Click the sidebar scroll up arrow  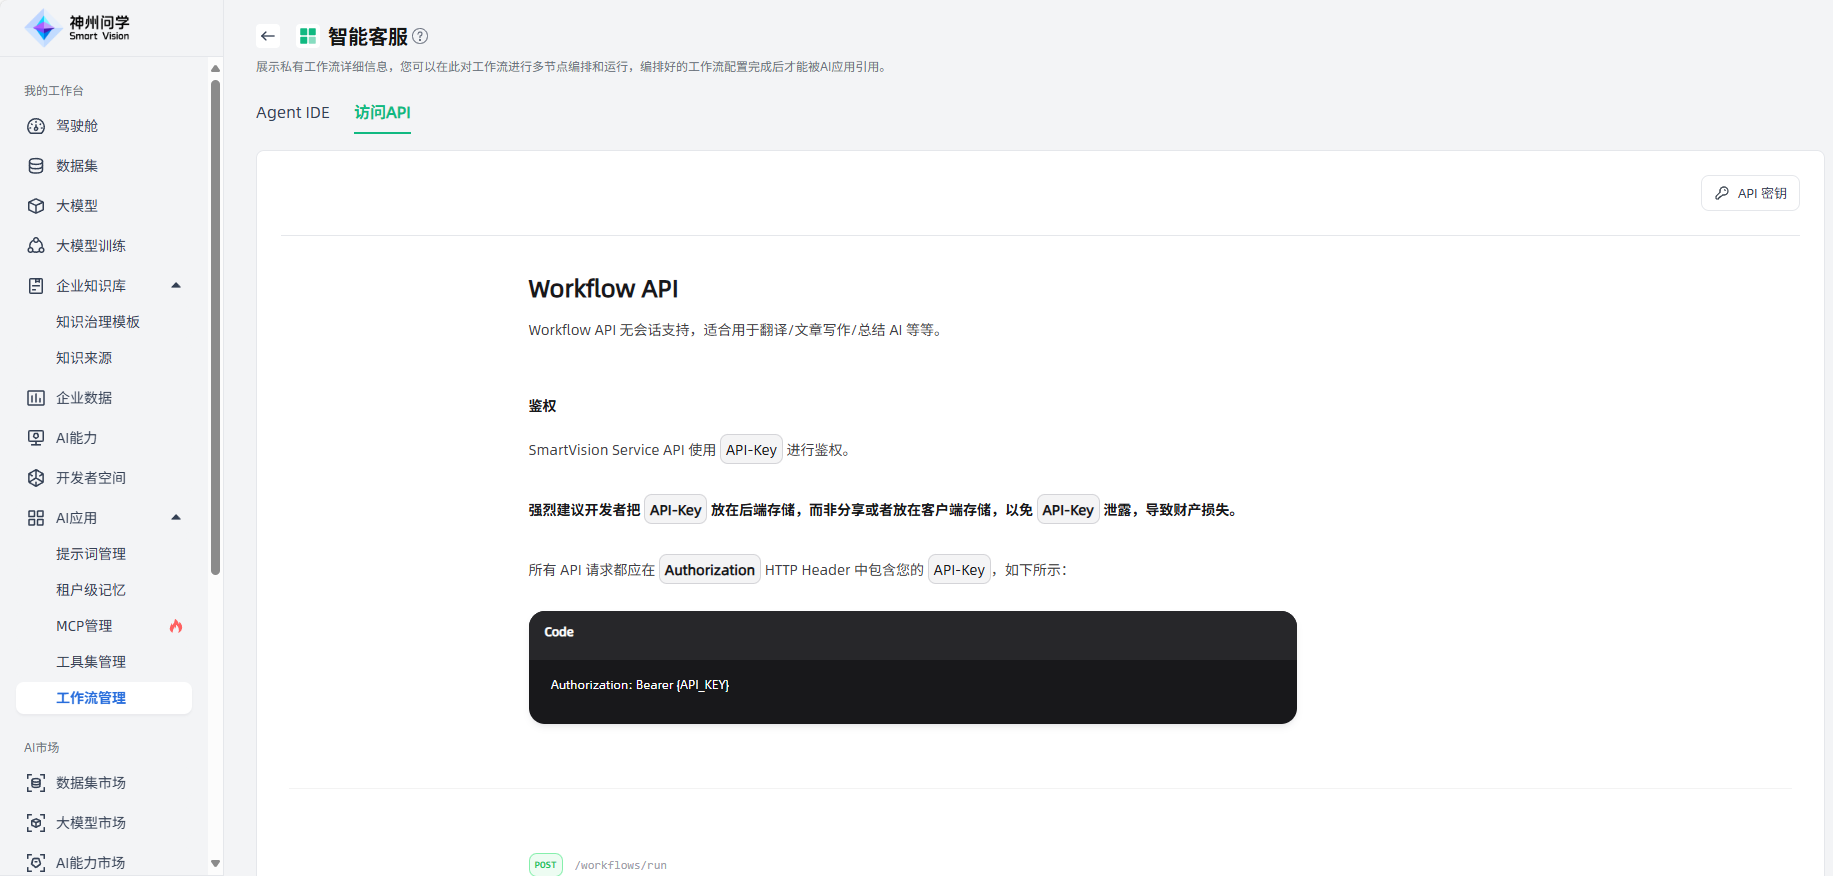click(215, 68)
